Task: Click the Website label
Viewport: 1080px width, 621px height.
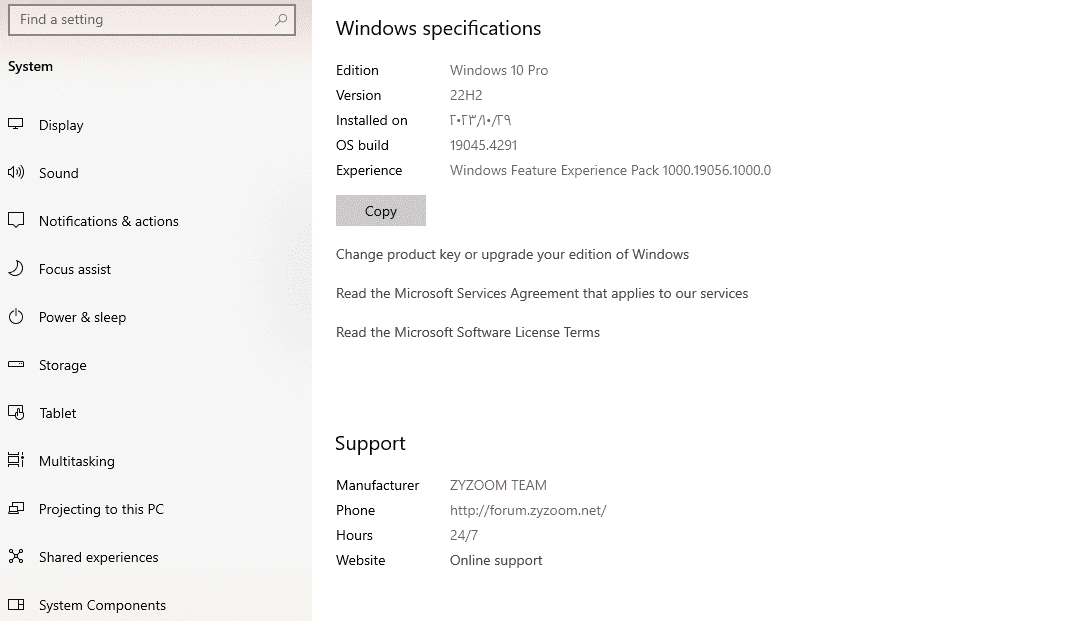Action: [361, 560]
